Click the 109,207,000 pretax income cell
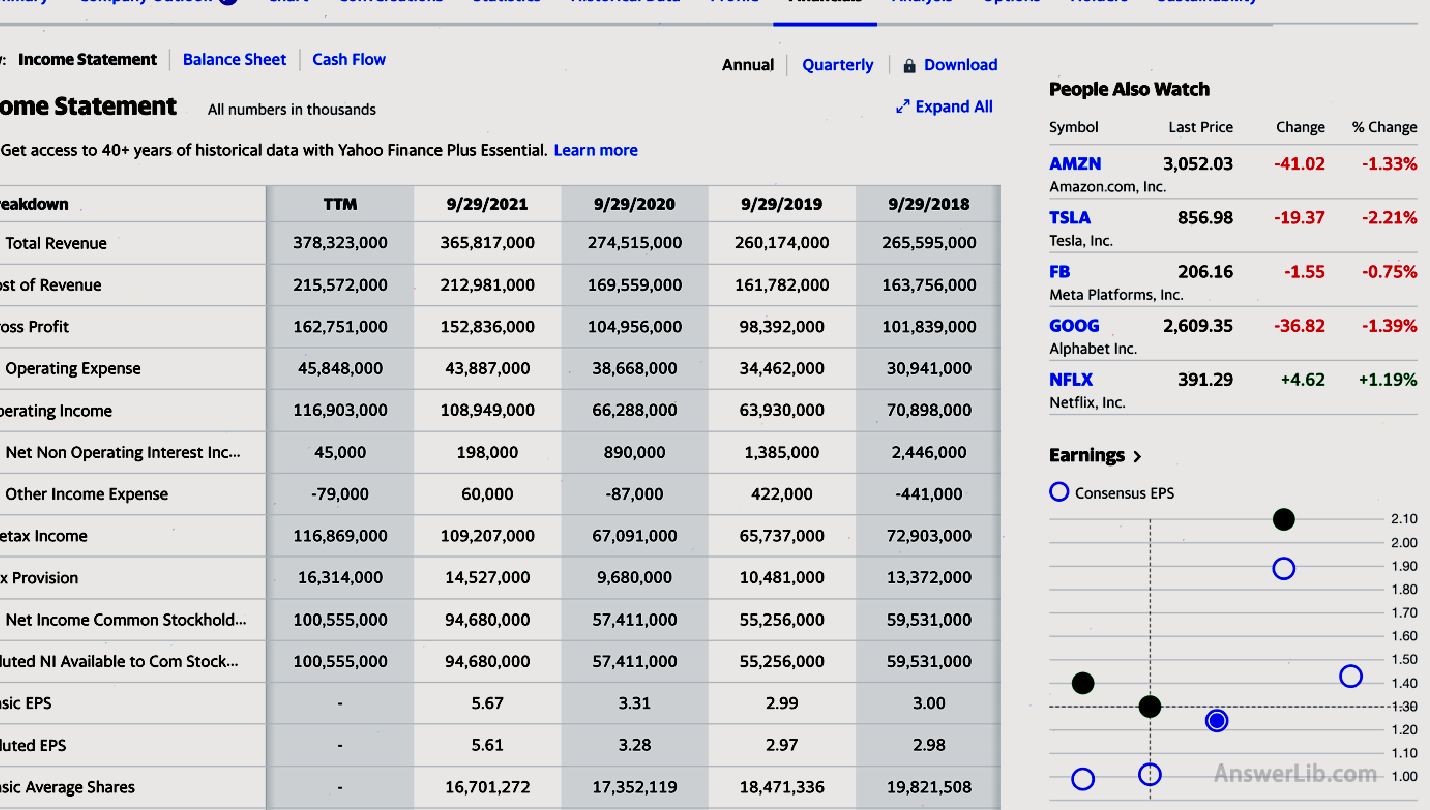 pos(487,537)
